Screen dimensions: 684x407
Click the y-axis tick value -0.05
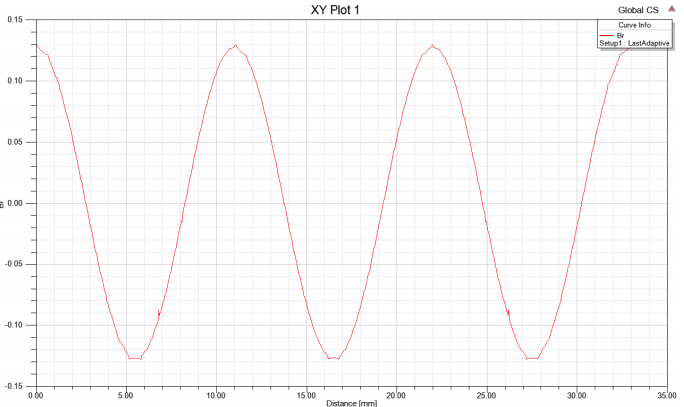tap(14, 264)
